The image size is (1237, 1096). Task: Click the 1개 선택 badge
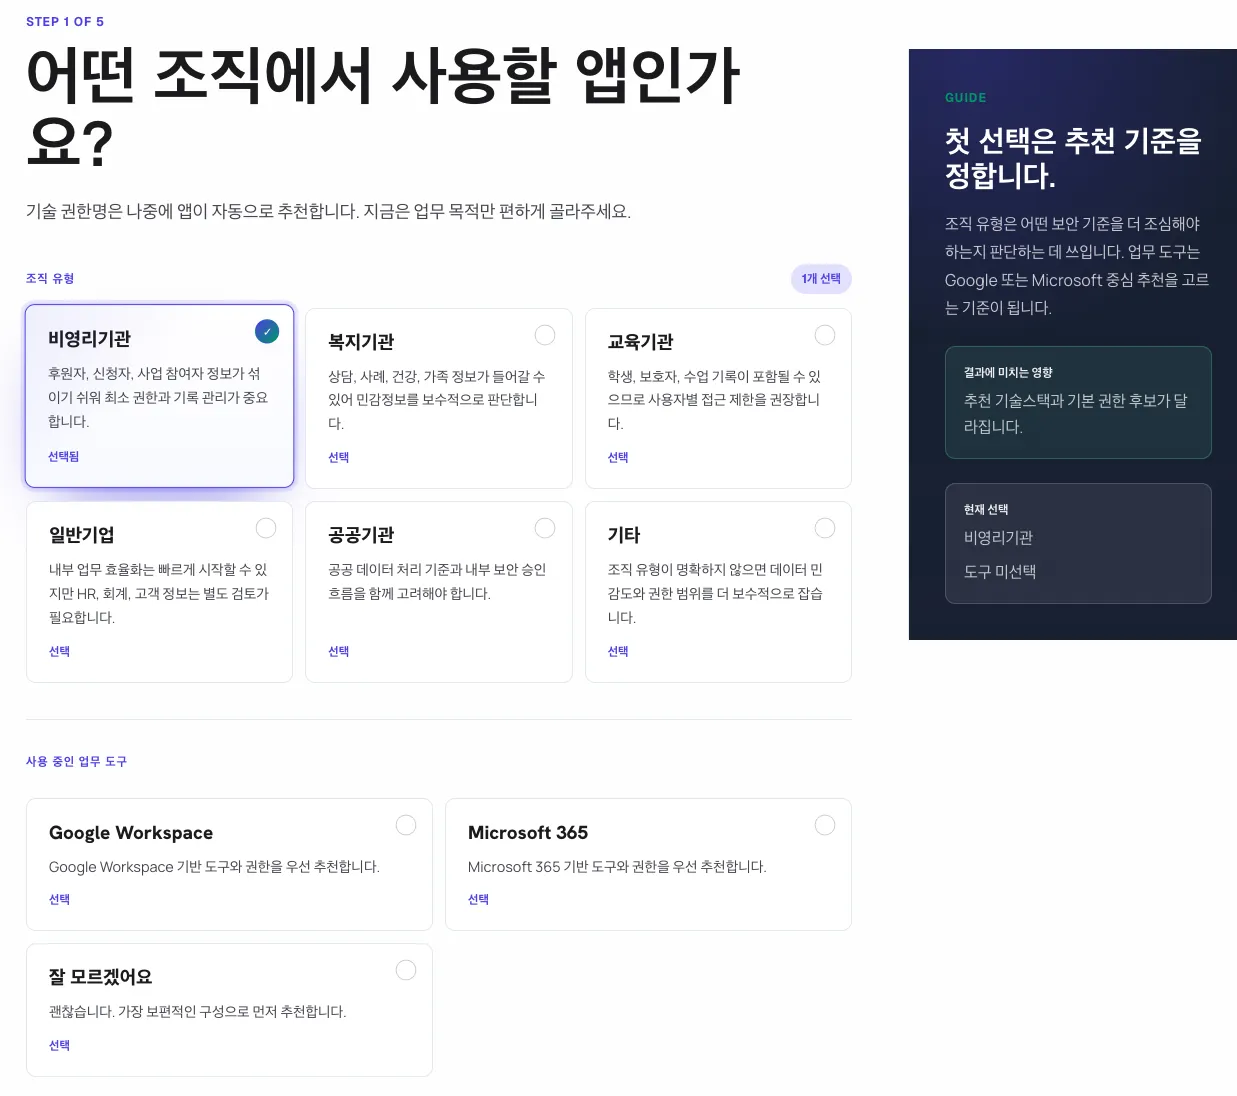tap(821, 279)
